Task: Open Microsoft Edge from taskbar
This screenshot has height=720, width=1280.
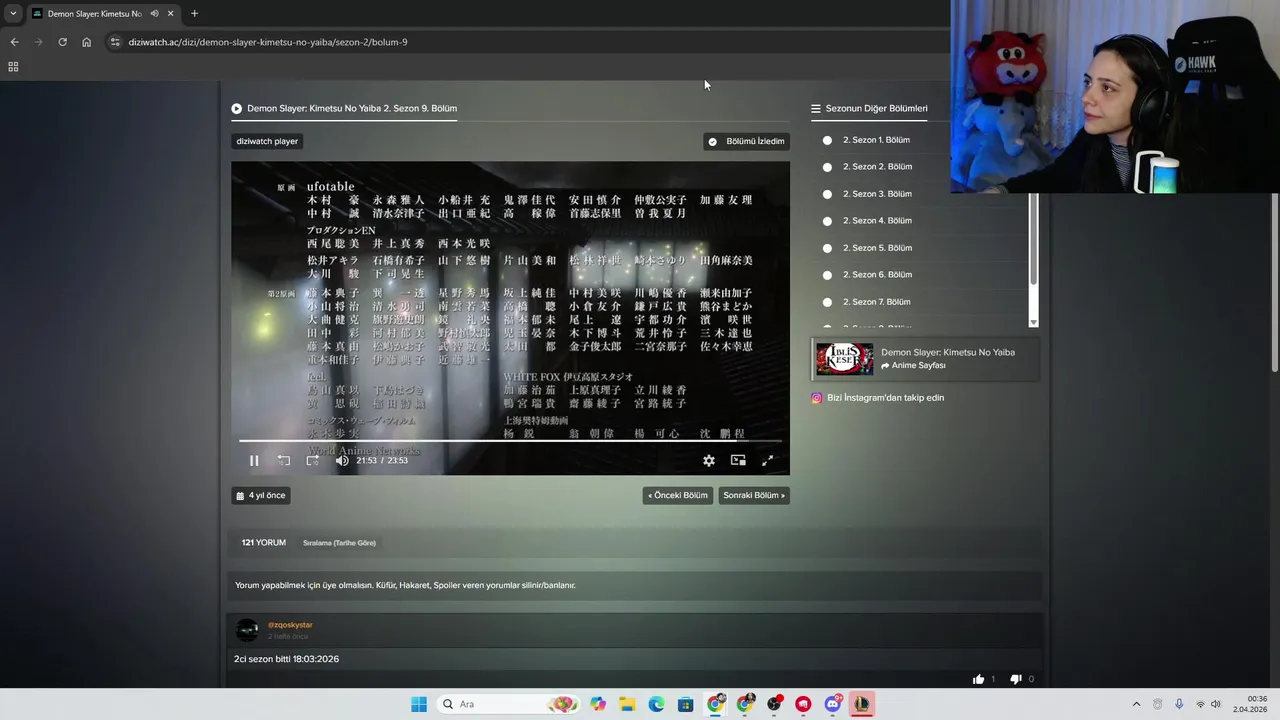Action: pyautogui.click(x=656, y=704)
